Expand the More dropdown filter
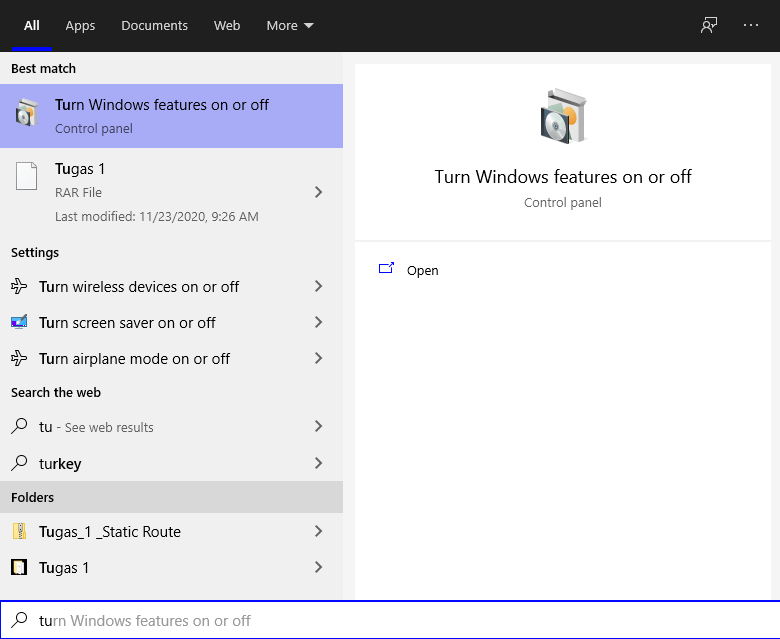780x639 pixels. [290, 25]
